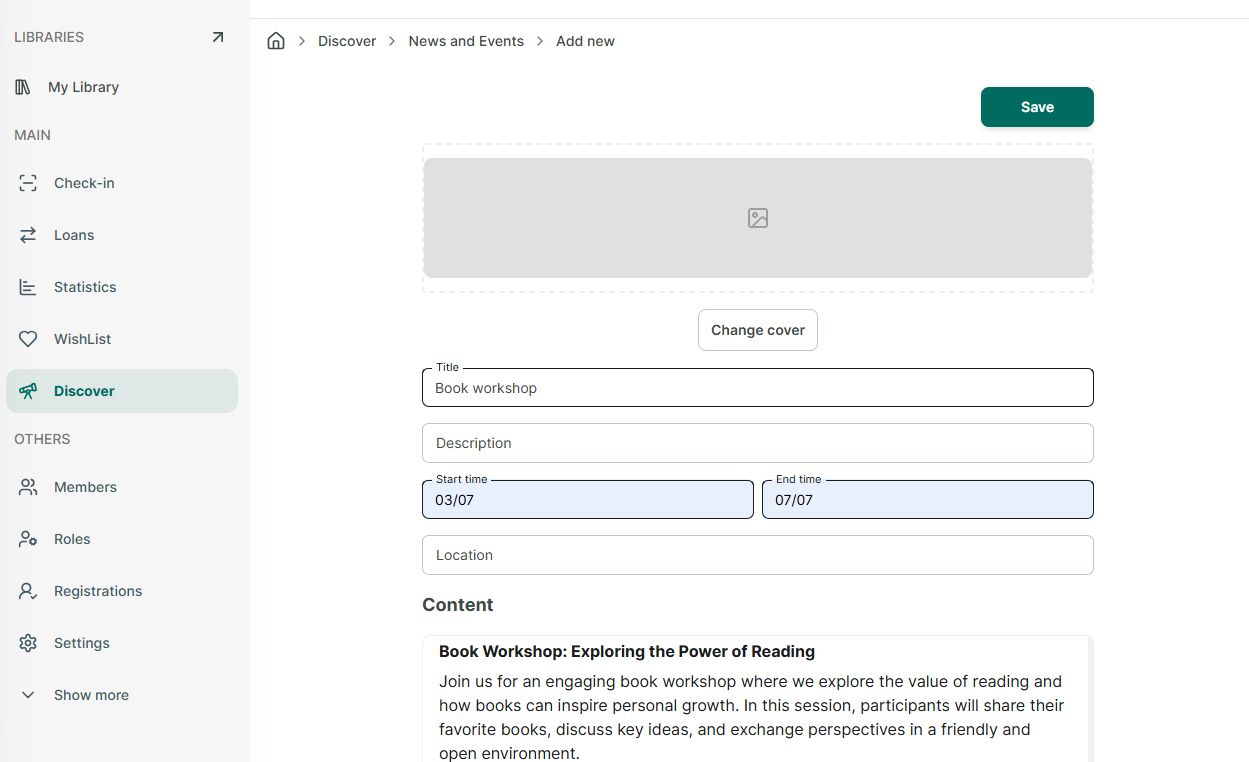Open Settings from the sidebar

point(122,643)
